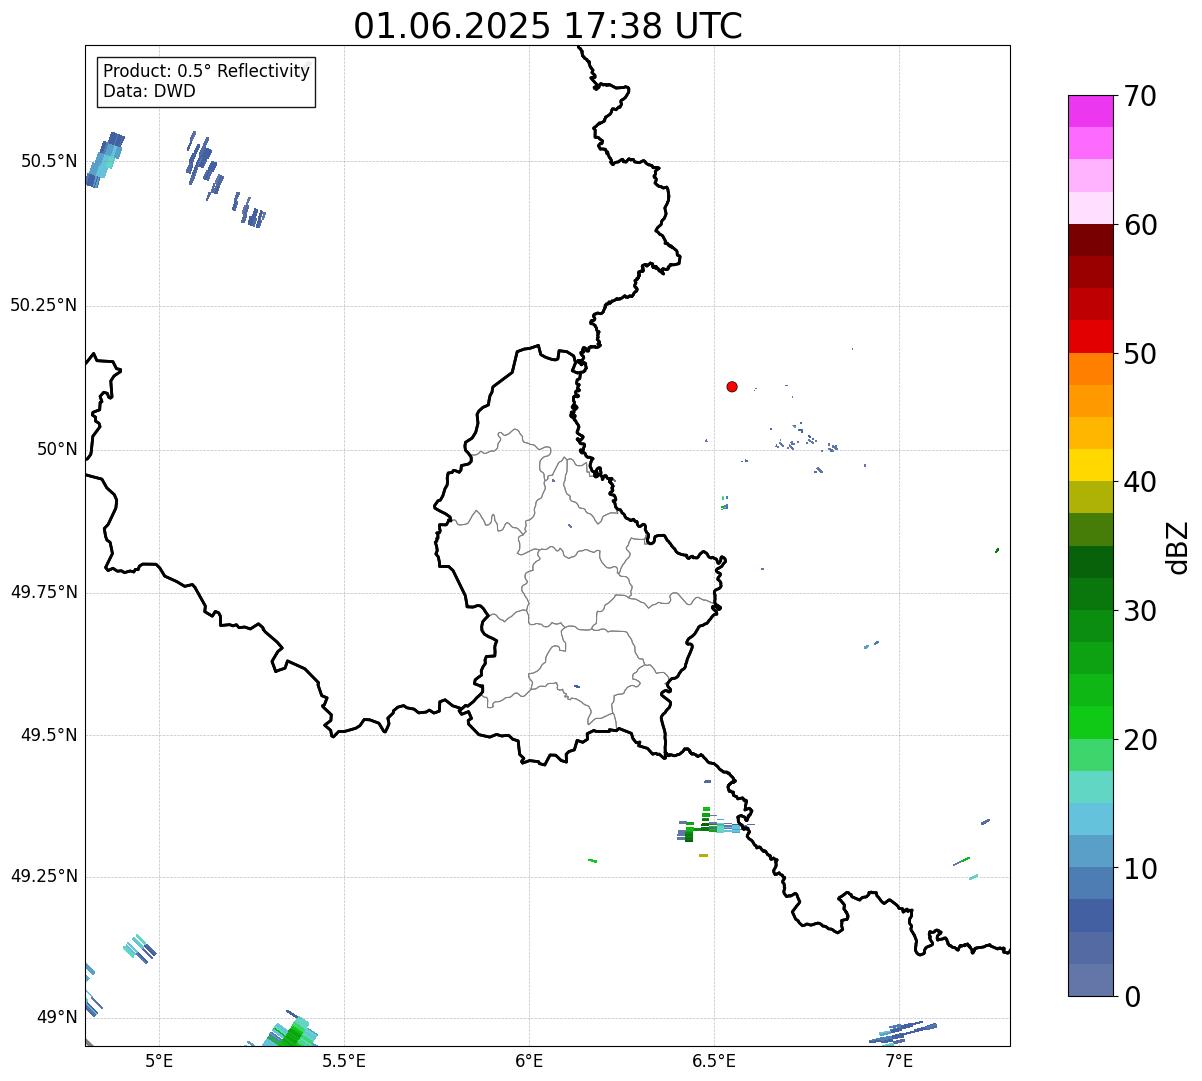
Task: Click the 0 tick label on colorbar
Action: 1132,997
